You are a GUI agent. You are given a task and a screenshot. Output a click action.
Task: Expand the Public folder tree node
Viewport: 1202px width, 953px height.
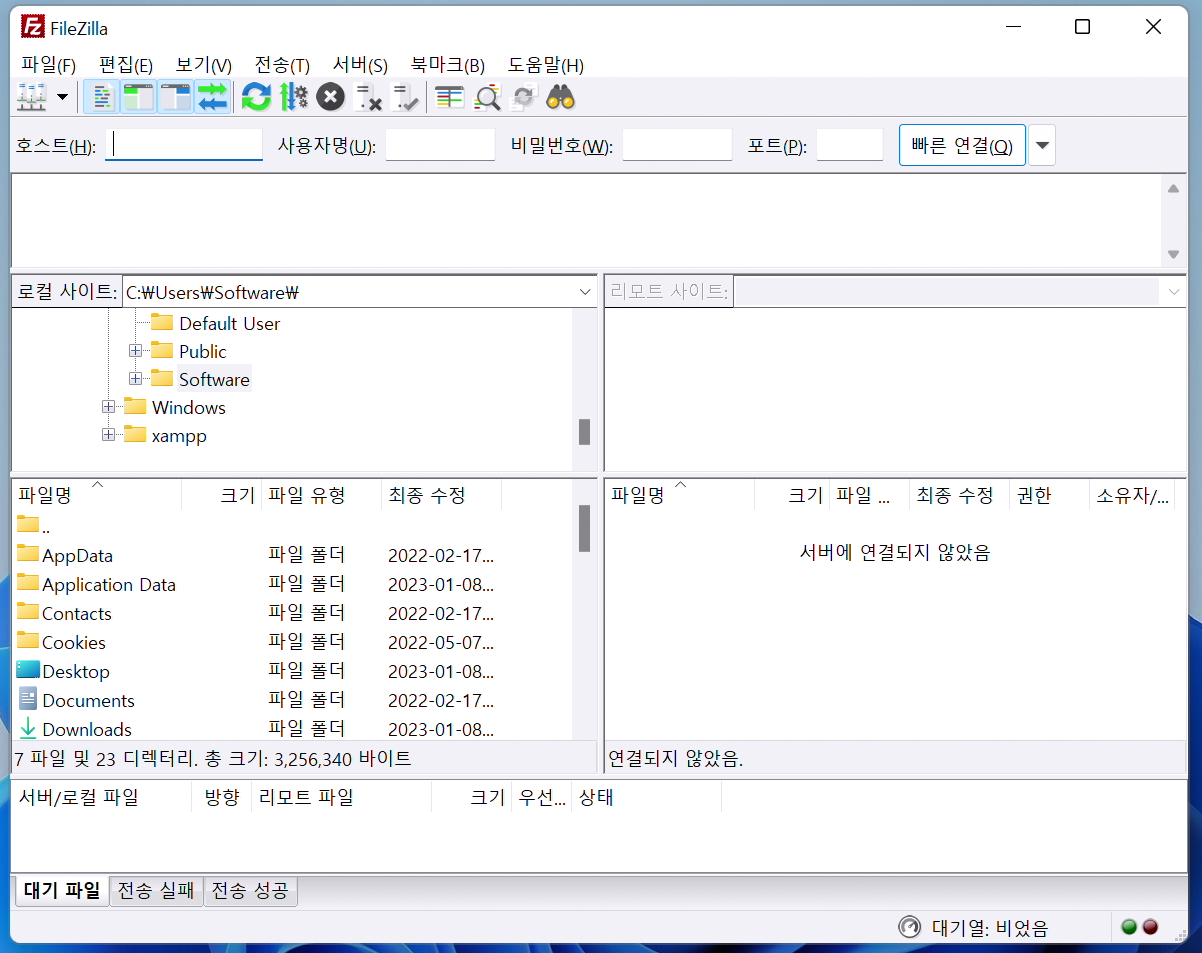[x=135, y=351]
